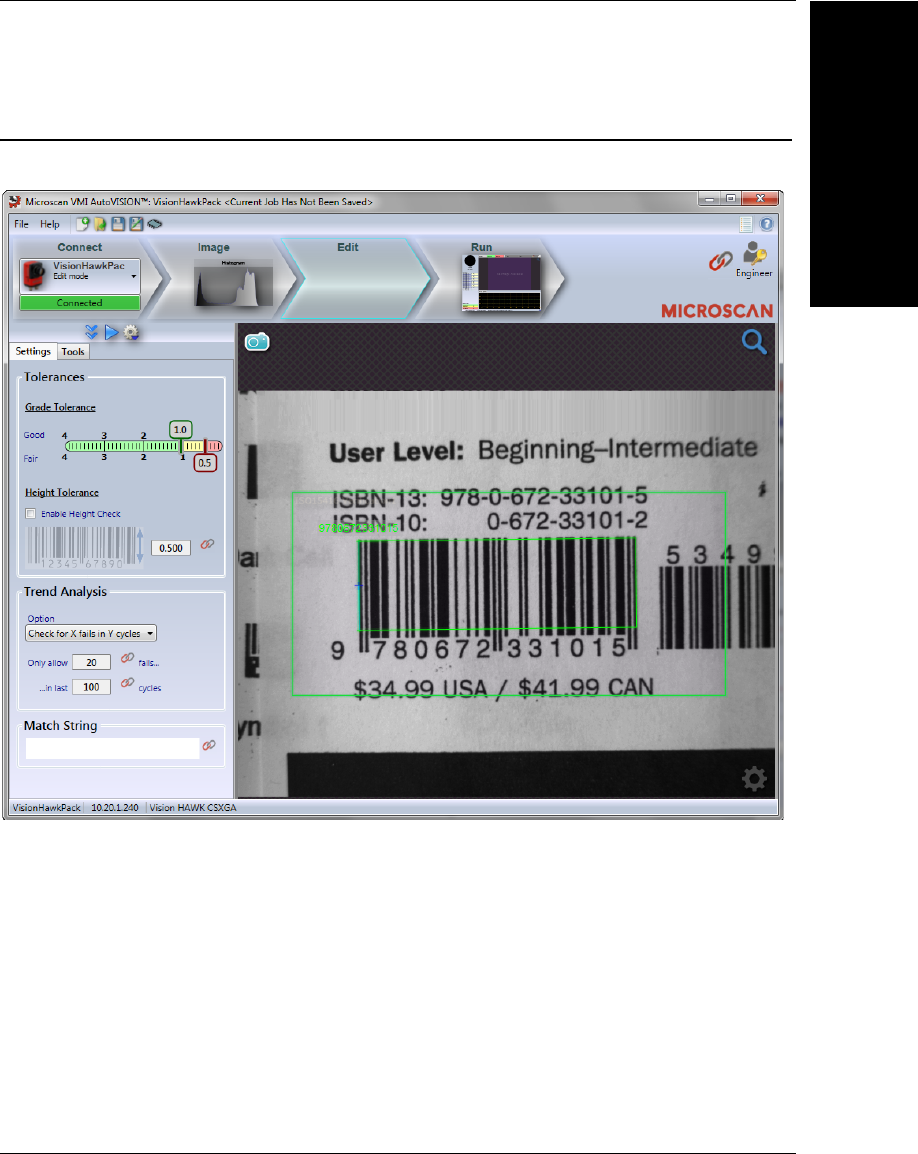Click VisionHawkPack name in status bar
This screenshot has width=918, height=1154.
tap(46, 807)
